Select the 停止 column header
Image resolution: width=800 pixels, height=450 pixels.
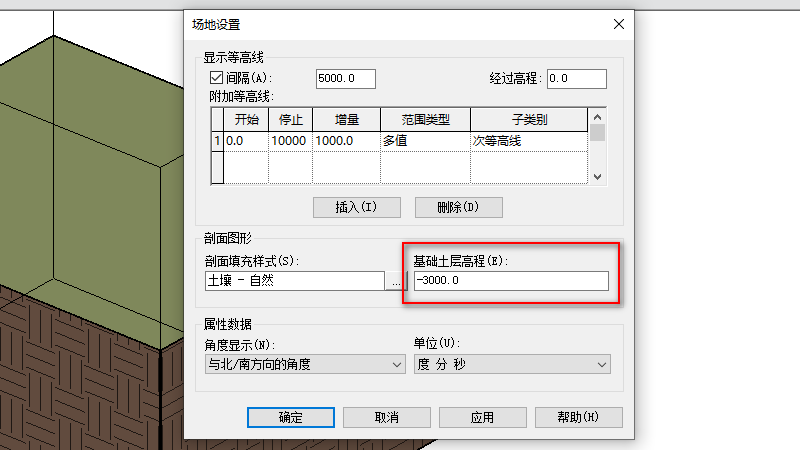(x=290, y=120)
